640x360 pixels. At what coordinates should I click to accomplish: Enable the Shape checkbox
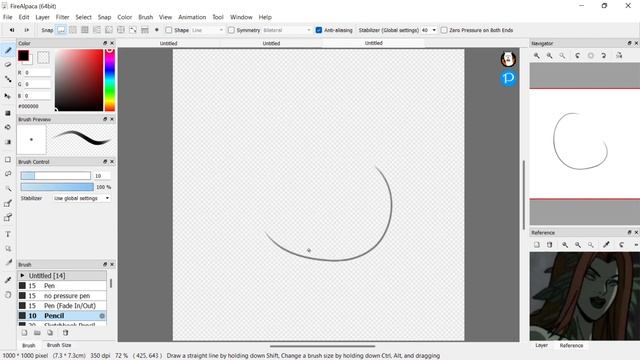169,30
